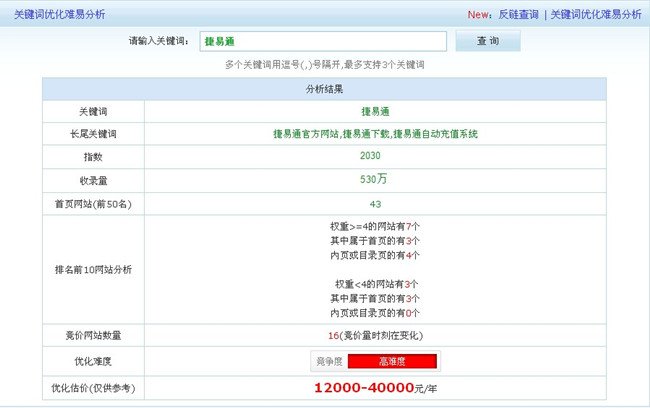This screenshot has height=408, width=650.
Task: Click the bidding sites count 16
Action: pos(332,335)
